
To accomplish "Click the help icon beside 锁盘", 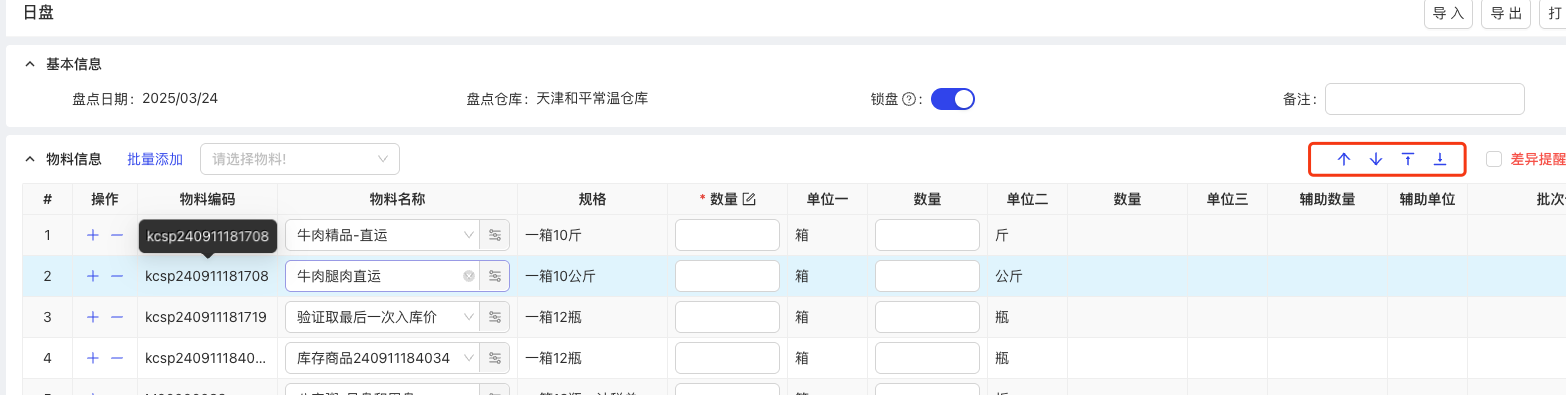I will coord(909,99).
